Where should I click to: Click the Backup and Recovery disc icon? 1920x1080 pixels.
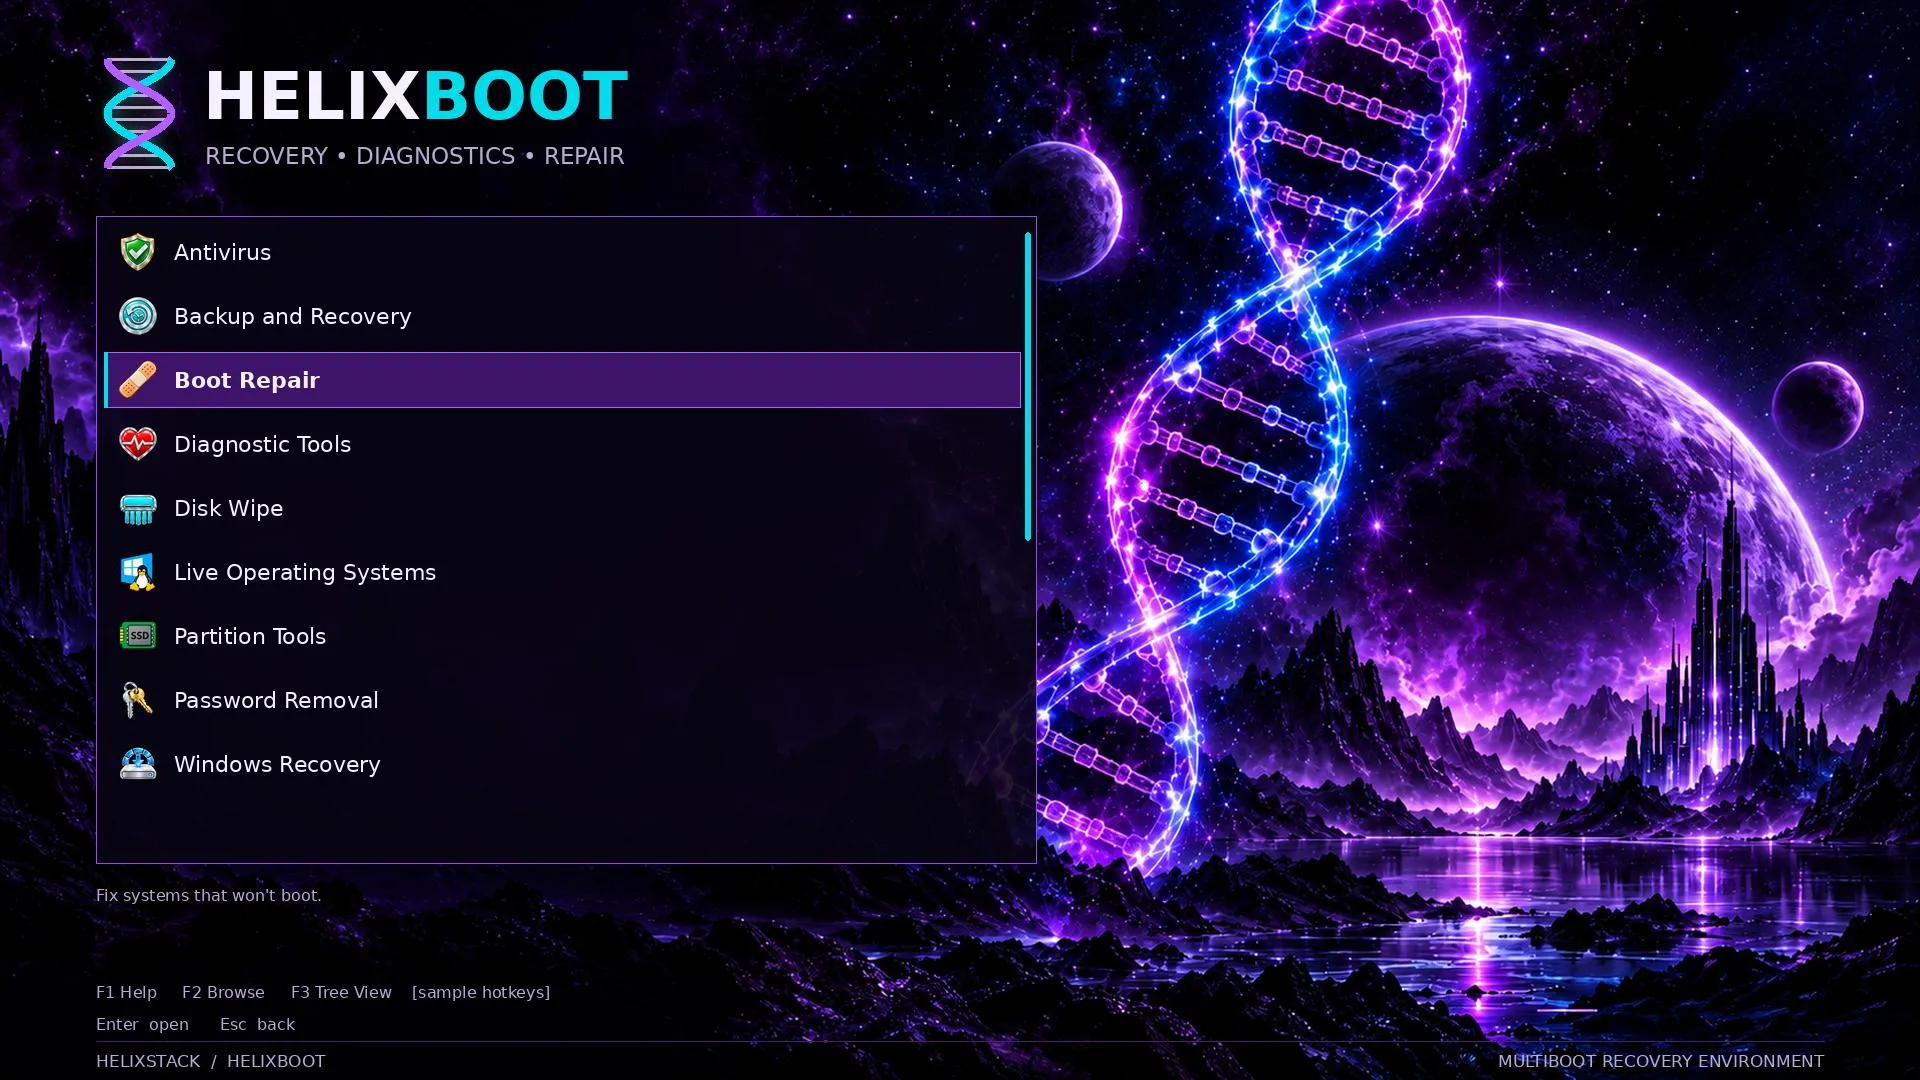tap(138, 316)
